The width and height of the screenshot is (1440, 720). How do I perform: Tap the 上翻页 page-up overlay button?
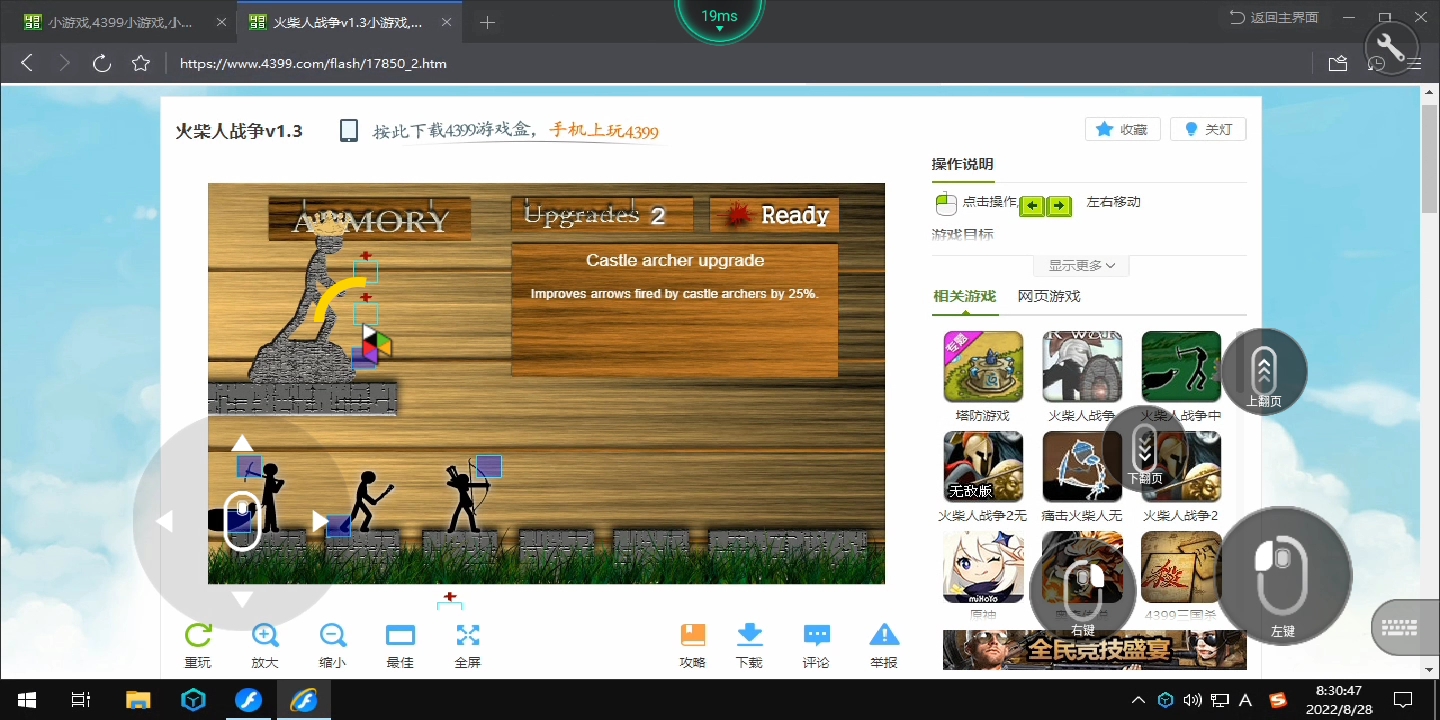click(x=1264, y=371)
